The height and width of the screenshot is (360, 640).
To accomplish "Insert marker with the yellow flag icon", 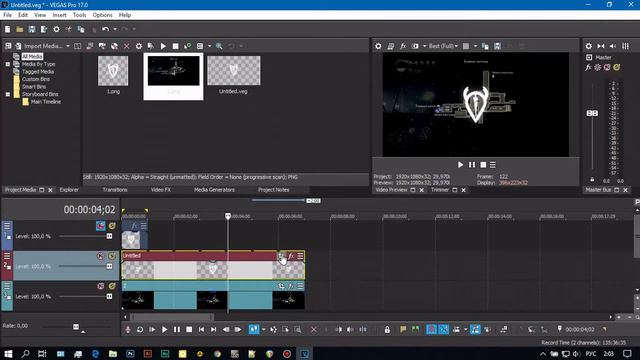I will coord(403,329).
